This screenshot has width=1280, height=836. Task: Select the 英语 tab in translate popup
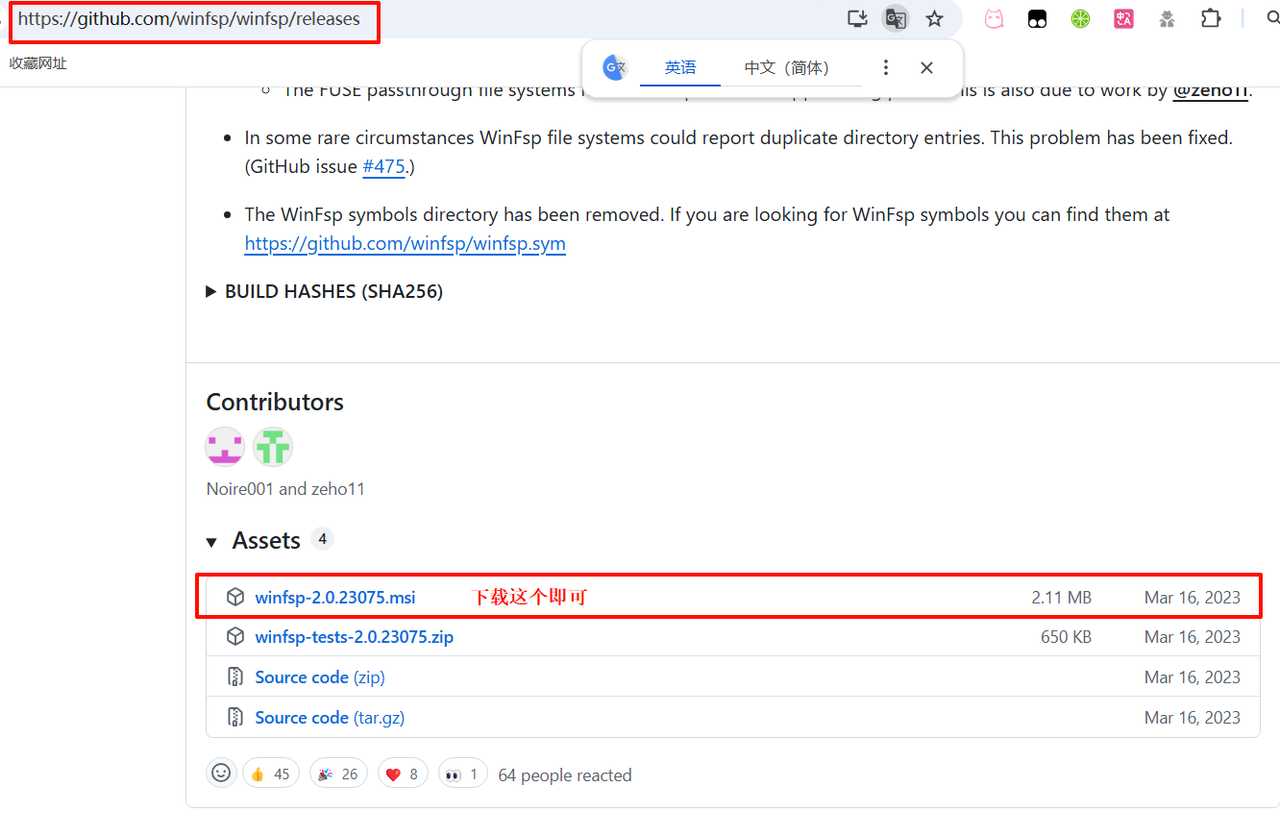(x=680, y=68)
